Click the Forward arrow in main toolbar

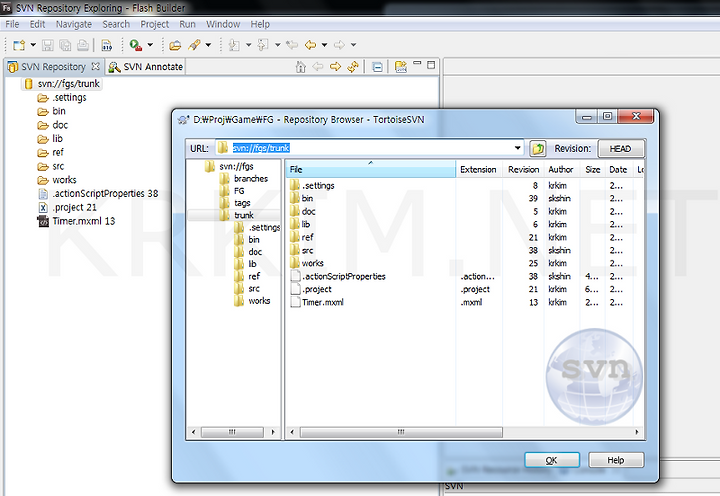[339, 45]
